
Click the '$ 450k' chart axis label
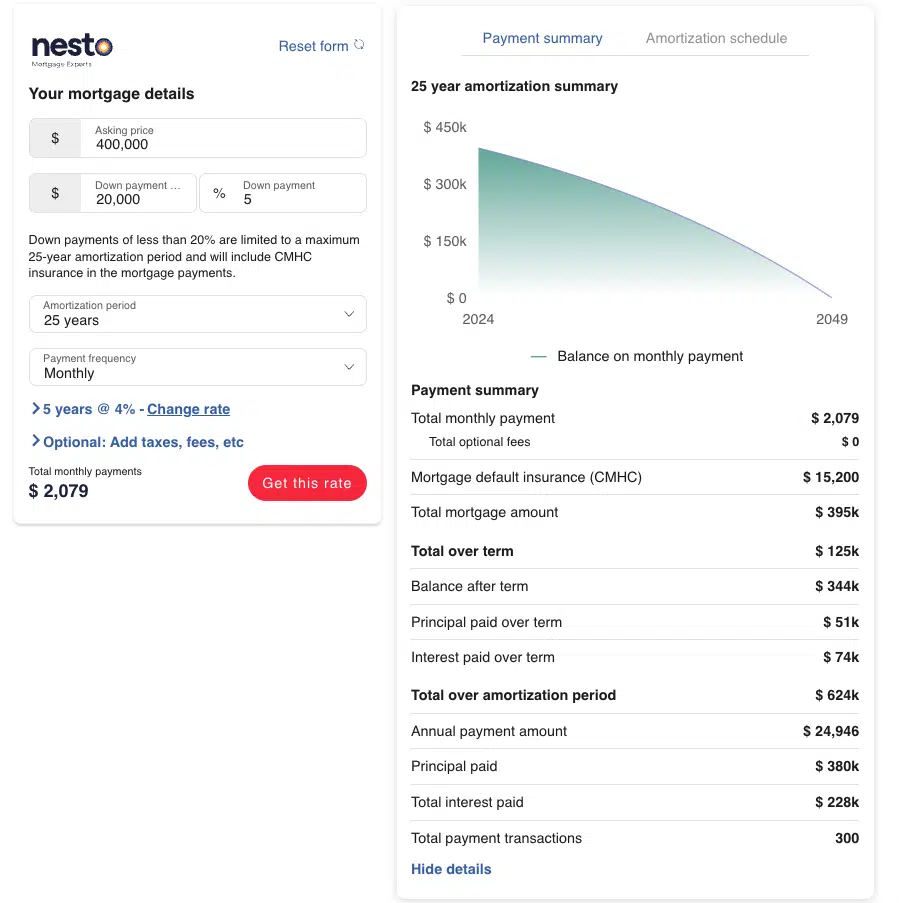point(445,127)
